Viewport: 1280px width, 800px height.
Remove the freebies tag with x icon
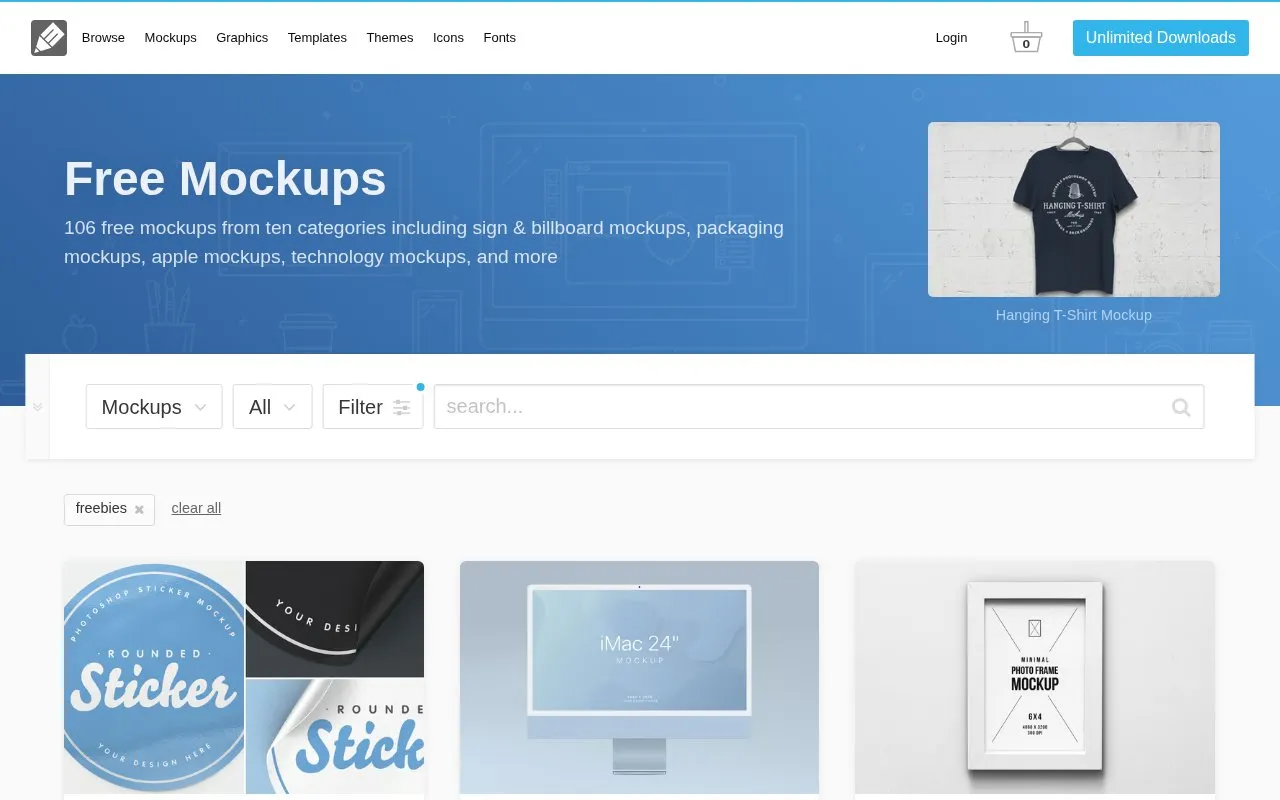point(139,510)
